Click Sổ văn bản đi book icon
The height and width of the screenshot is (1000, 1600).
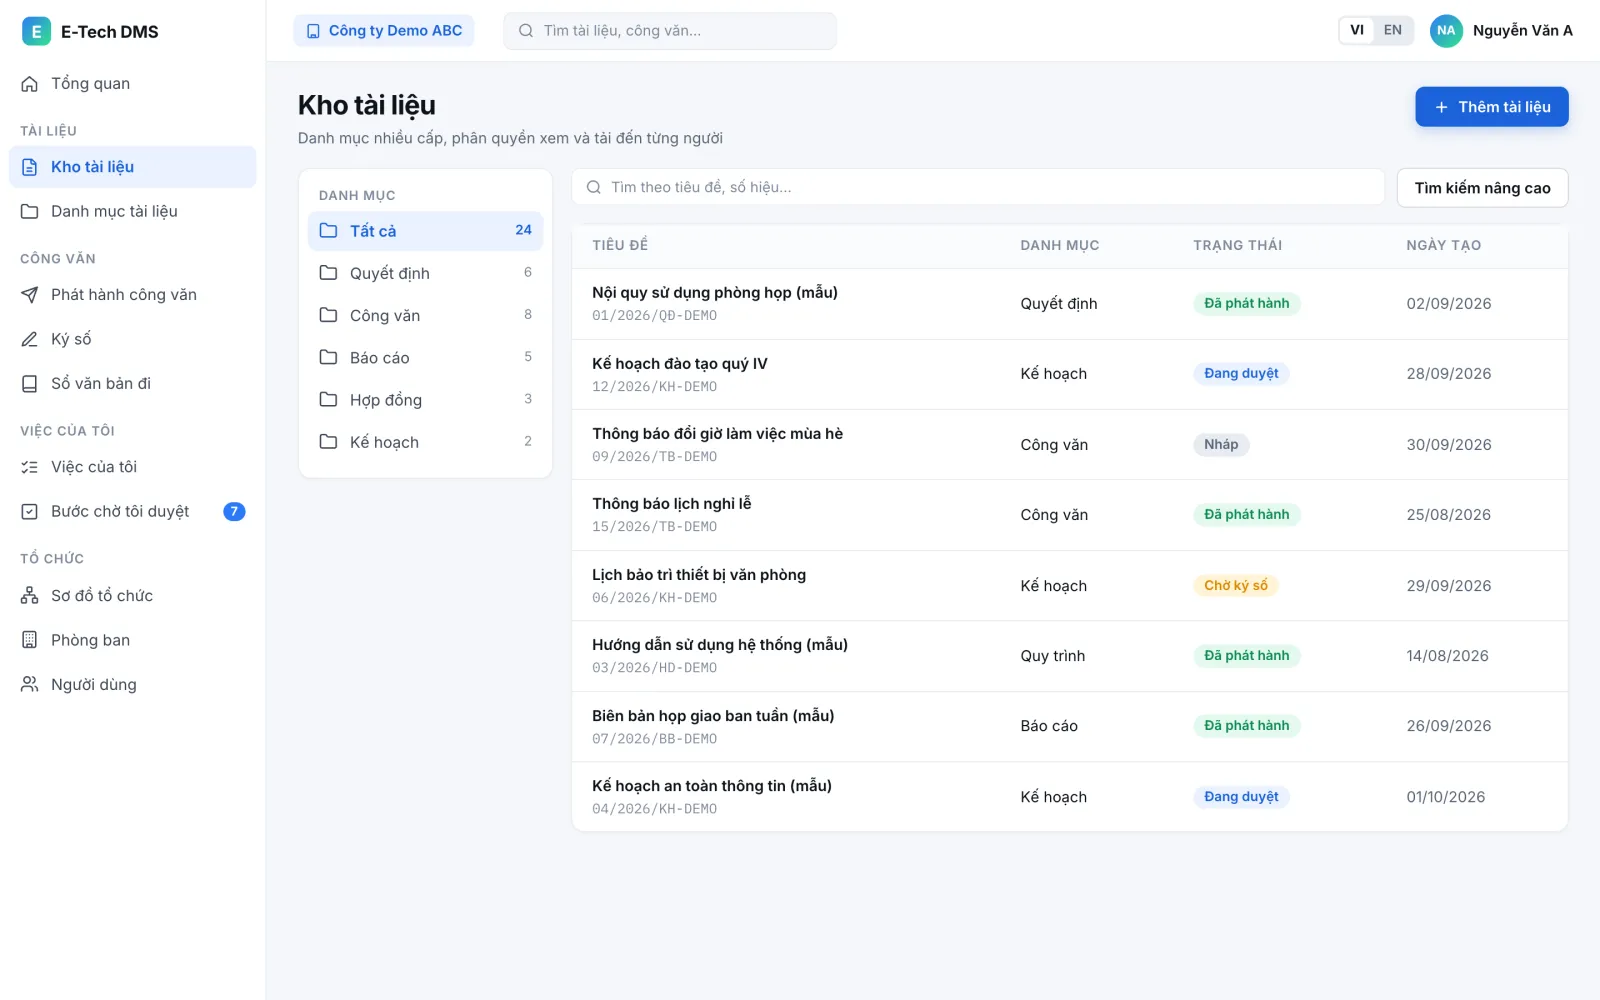tap(30, 384)
